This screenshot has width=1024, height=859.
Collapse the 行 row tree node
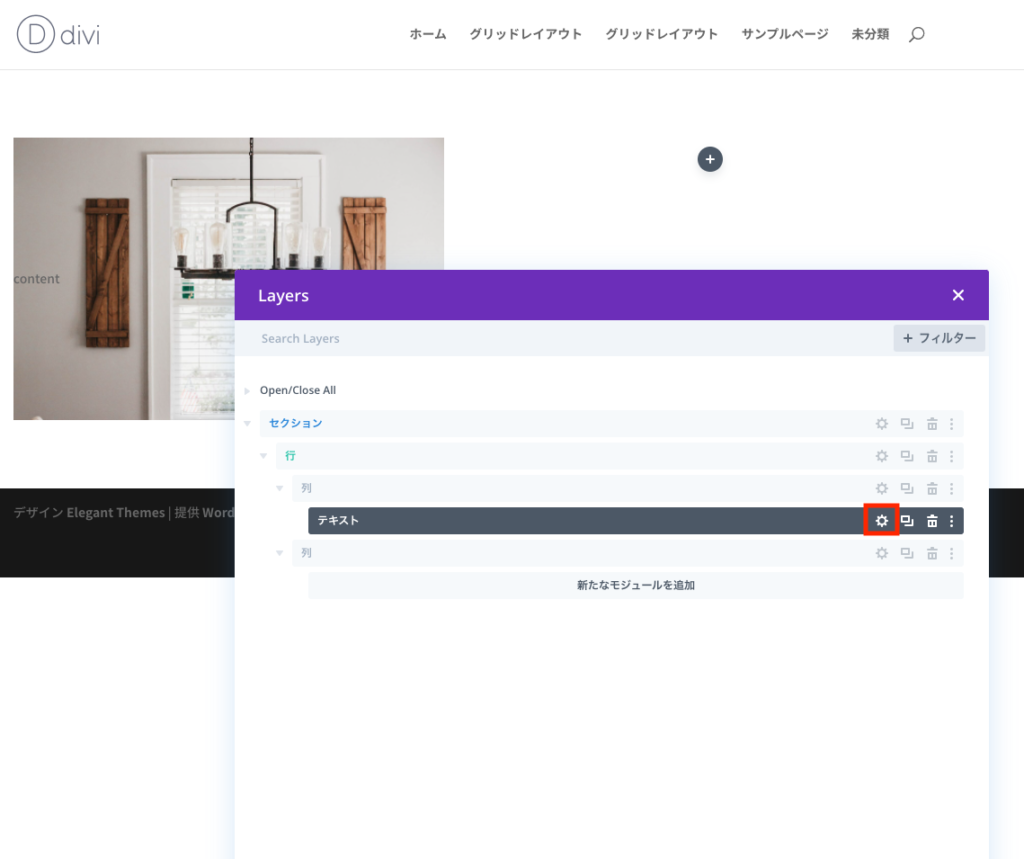click(x=264, y=456)
